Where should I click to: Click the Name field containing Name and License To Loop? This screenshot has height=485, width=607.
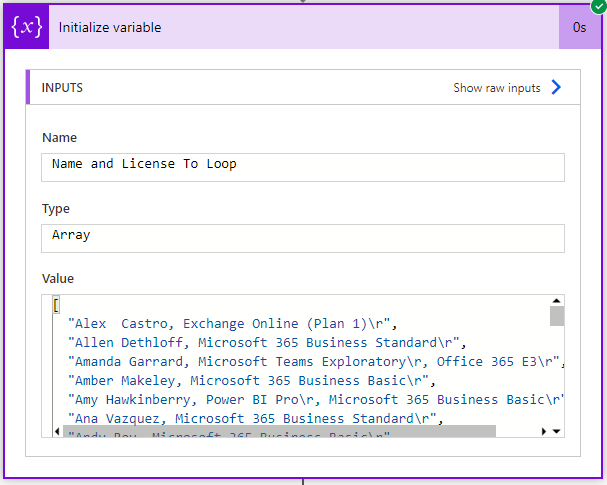tap(303, 167)
